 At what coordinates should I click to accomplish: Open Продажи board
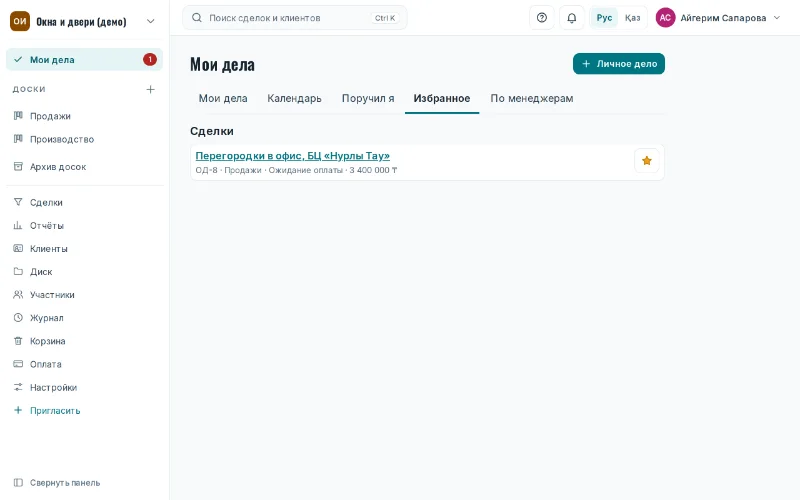click(x=84, y=116)
